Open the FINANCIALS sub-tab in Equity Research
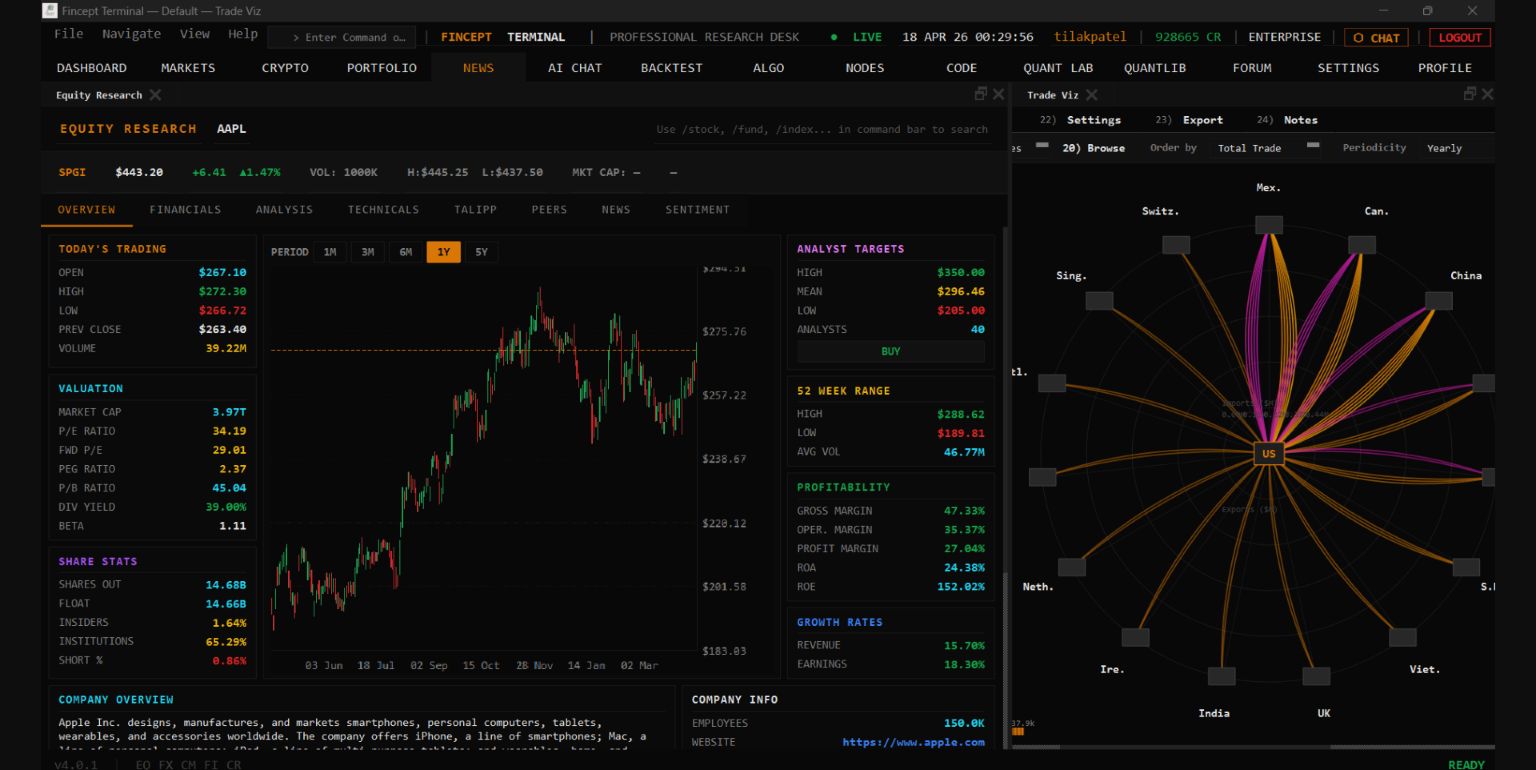The image size is (1536, 770). tap(185, 210)
